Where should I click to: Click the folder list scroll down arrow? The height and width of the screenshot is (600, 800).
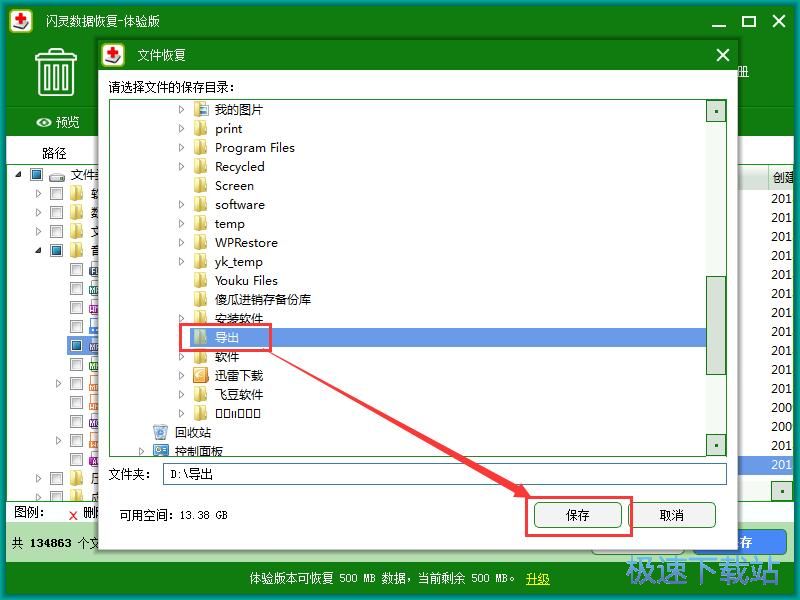tap(716, 445)
